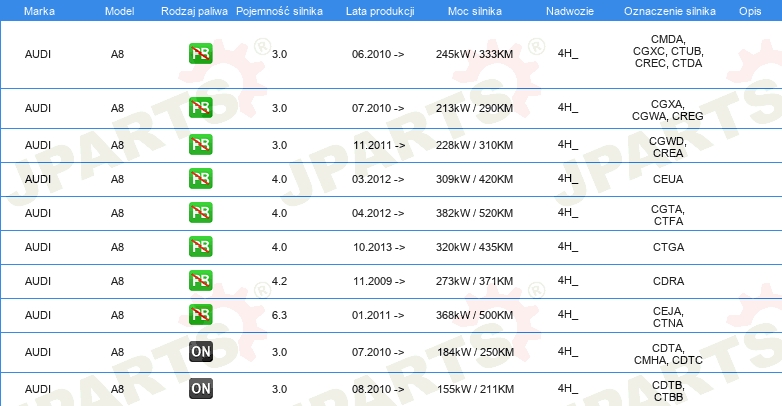
Task: Click the 4H_ body code in the CDRA row
Action: coord(568,280)
